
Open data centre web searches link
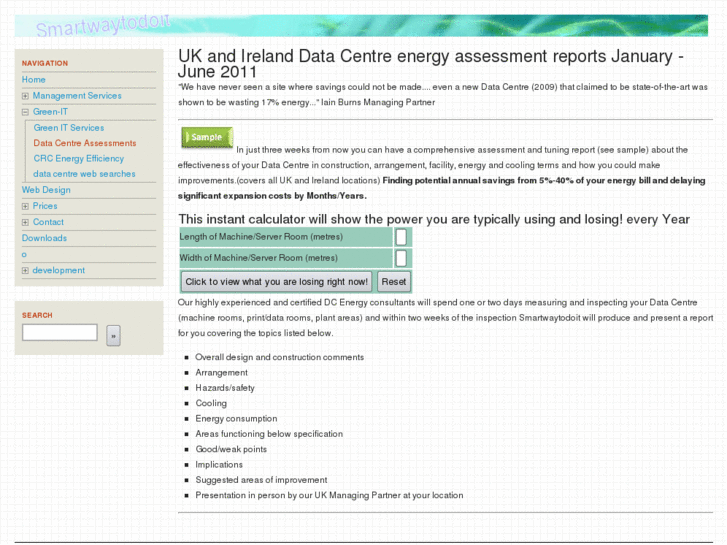pyautogui.click(x=84, y=174)
